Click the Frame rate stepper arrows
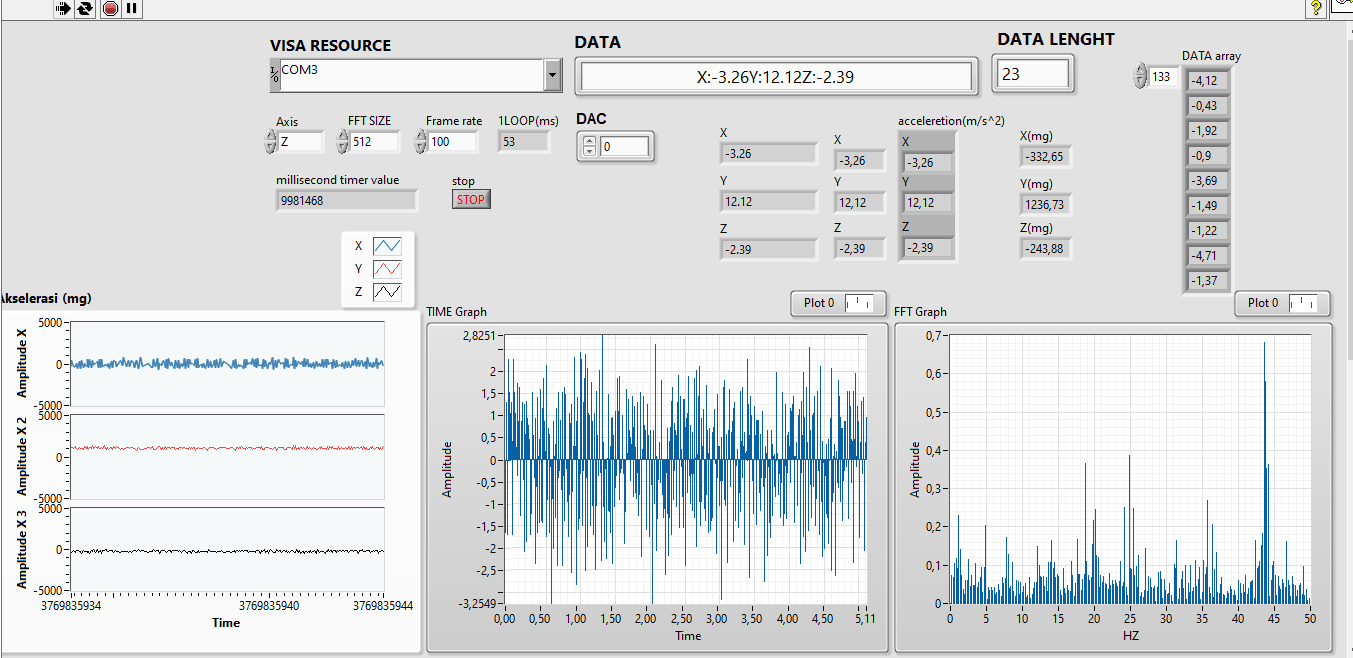1353x658 pixels. [x=421, y=142]
